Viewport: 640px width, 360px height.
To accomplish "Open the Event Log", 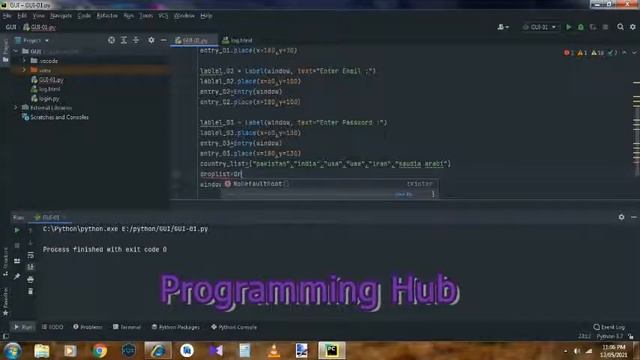I will pyautogui.click(x=609, y=327).
